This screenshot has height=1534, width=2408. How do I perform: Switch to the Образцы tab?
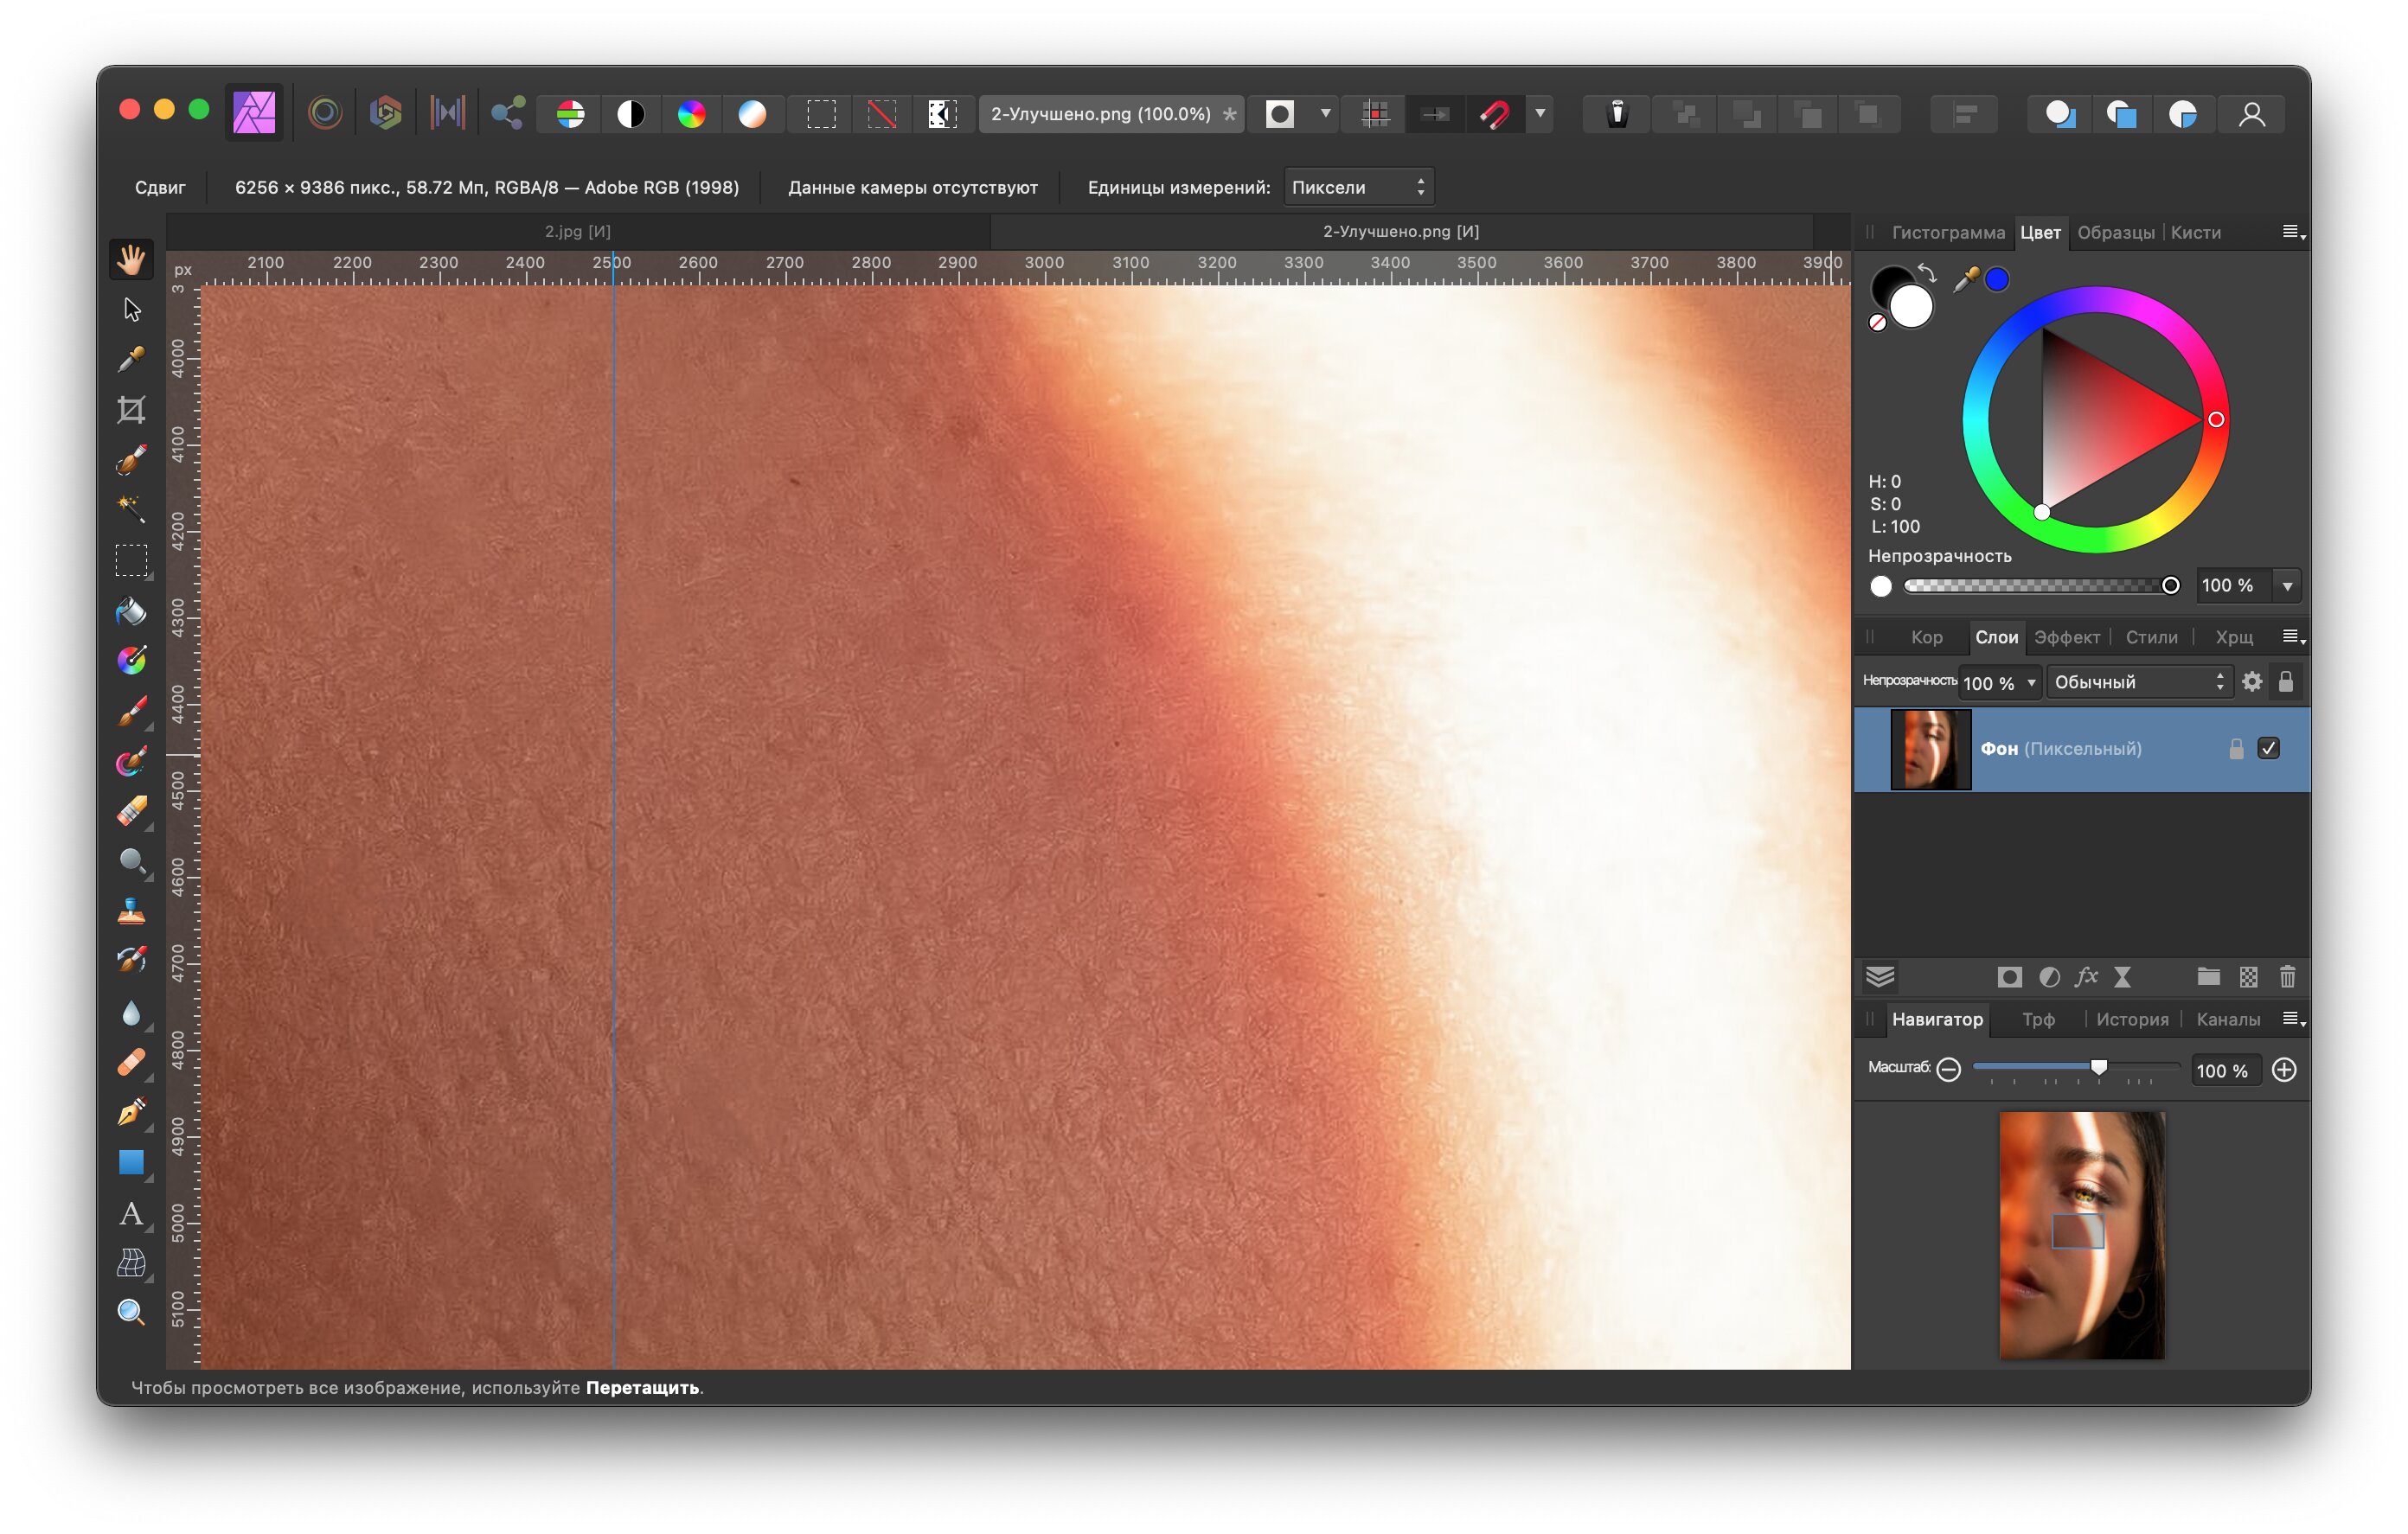coord(2115,232)
